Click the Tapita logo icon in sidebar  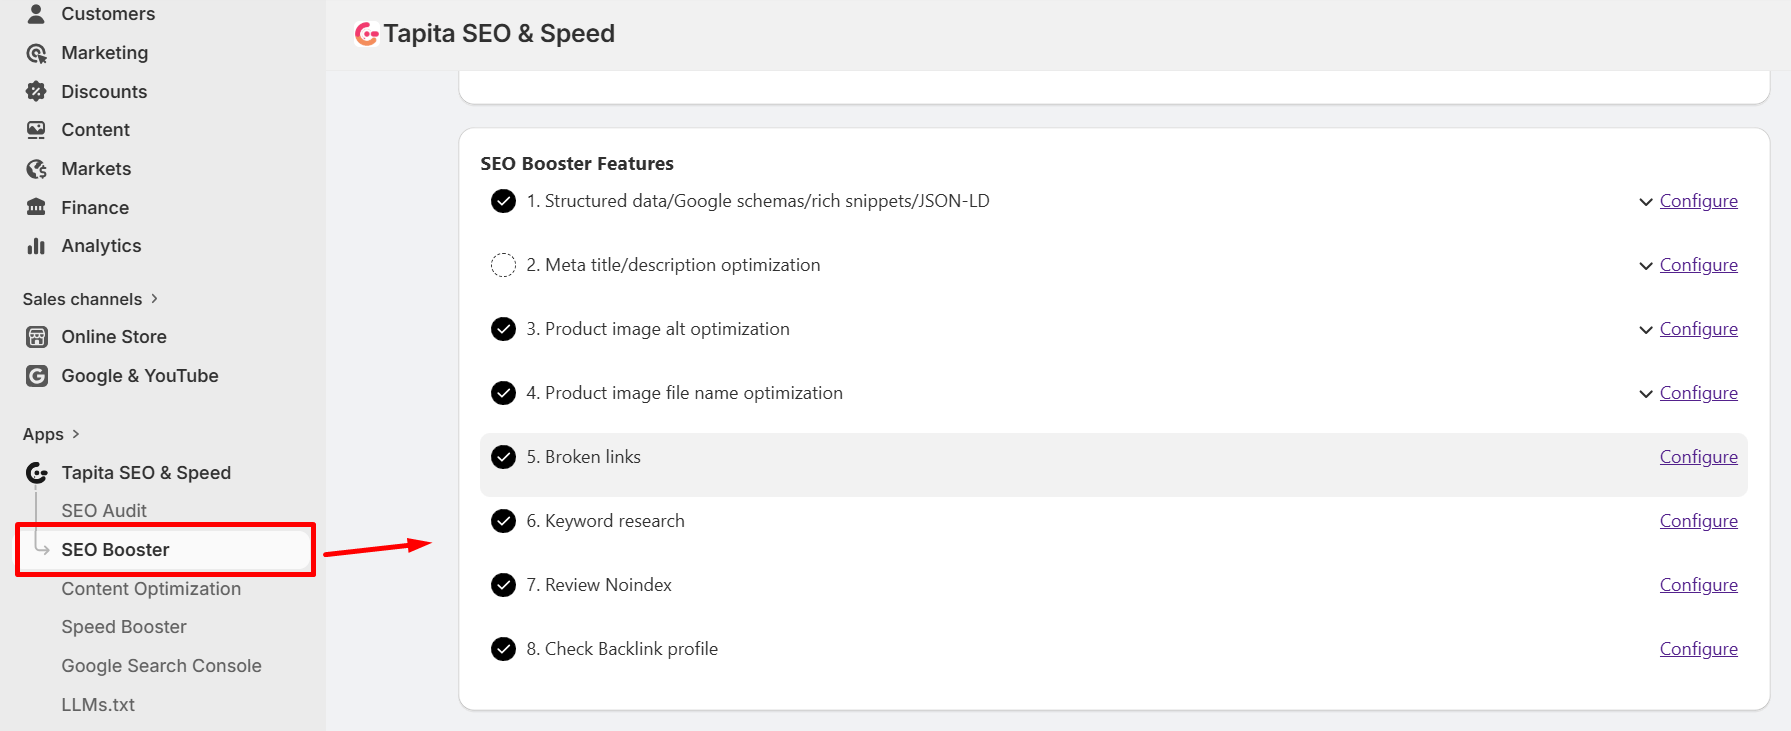[36, 473]
